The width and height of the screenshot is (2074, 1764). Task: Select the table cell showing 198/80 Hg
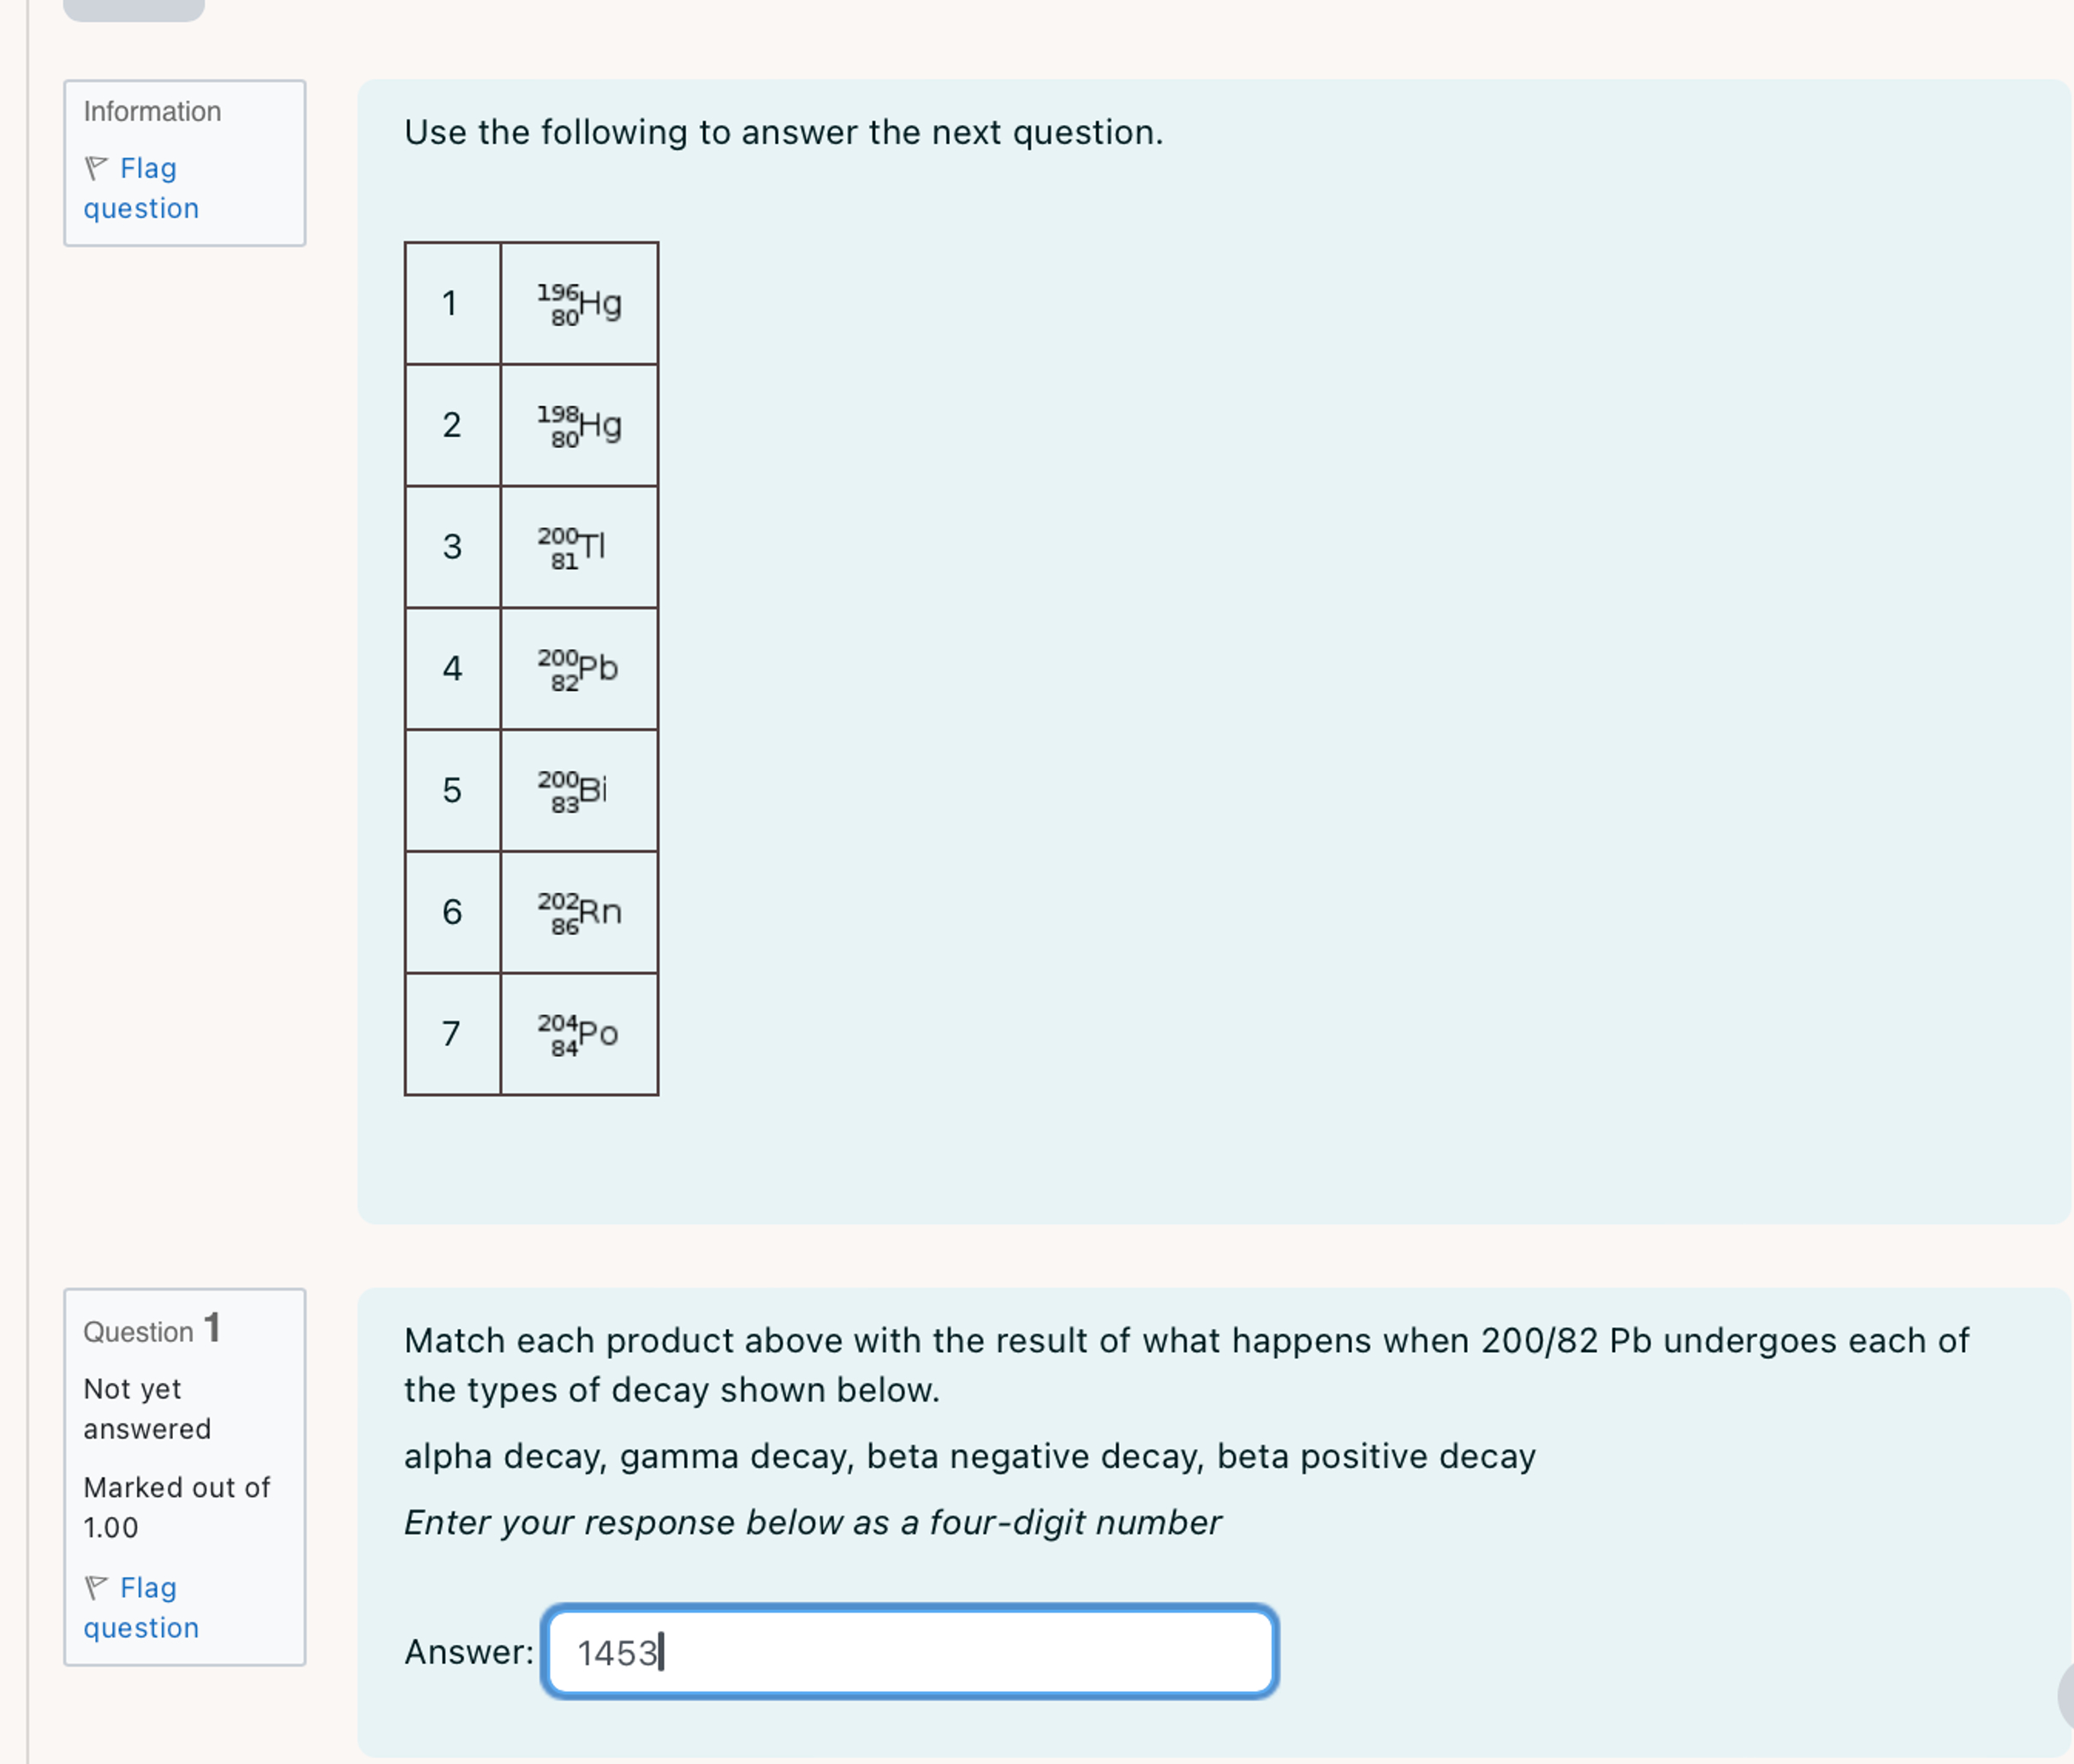[578, 425]
